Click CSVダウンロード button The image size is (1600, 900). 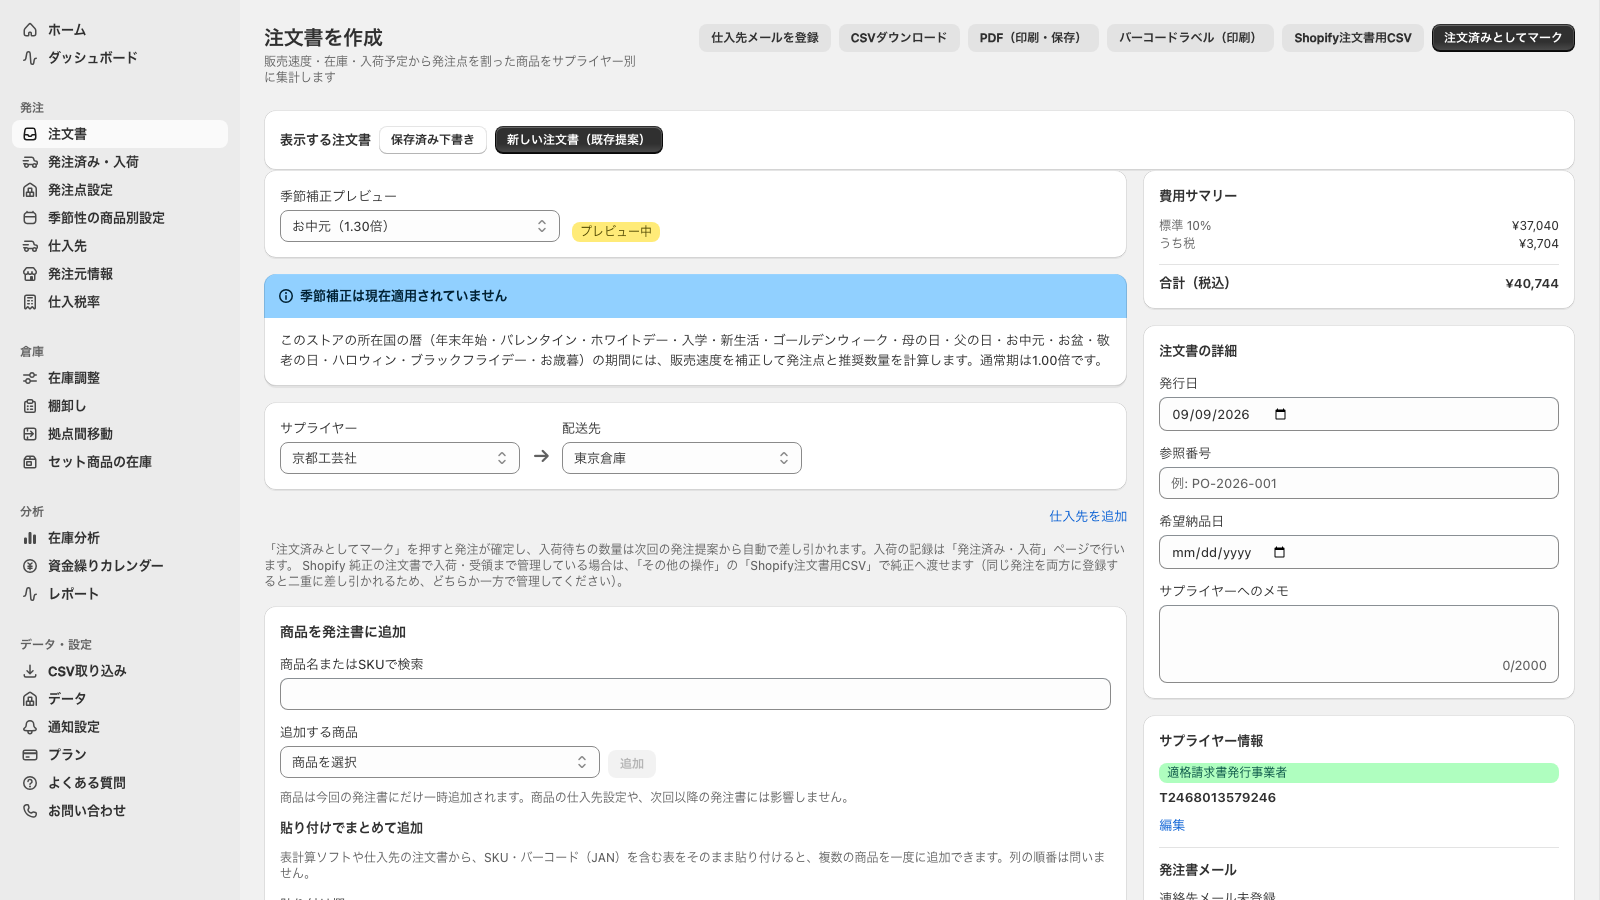pyautogui.click(x=899, y=38)
